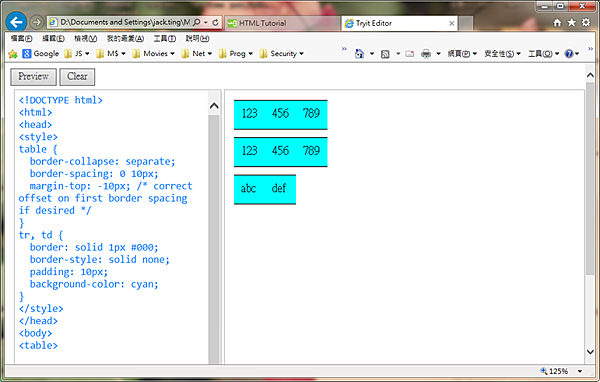
Task: Click the search magnifier in the address bar
Action: 197,23
